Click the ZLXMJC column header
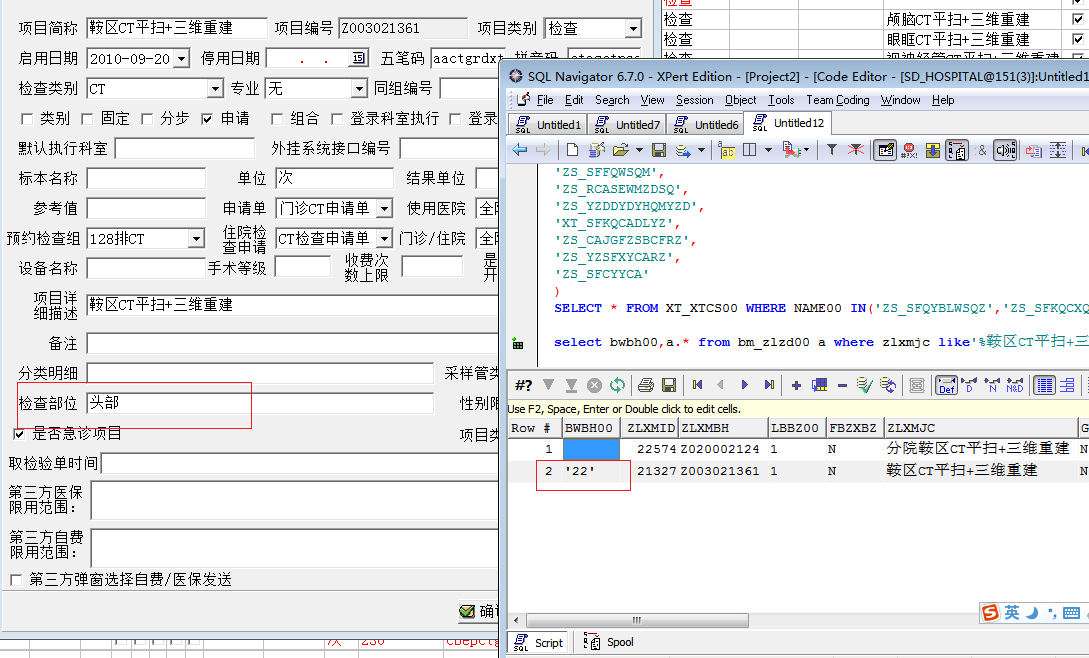This screenshot has width=1089, height=658. [981, 428]
